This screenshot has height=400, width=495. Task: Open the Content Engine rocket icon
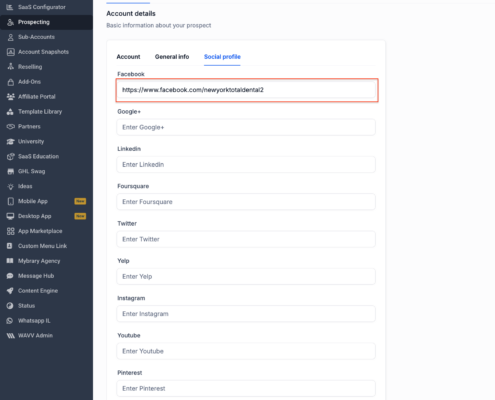[11, 291]
